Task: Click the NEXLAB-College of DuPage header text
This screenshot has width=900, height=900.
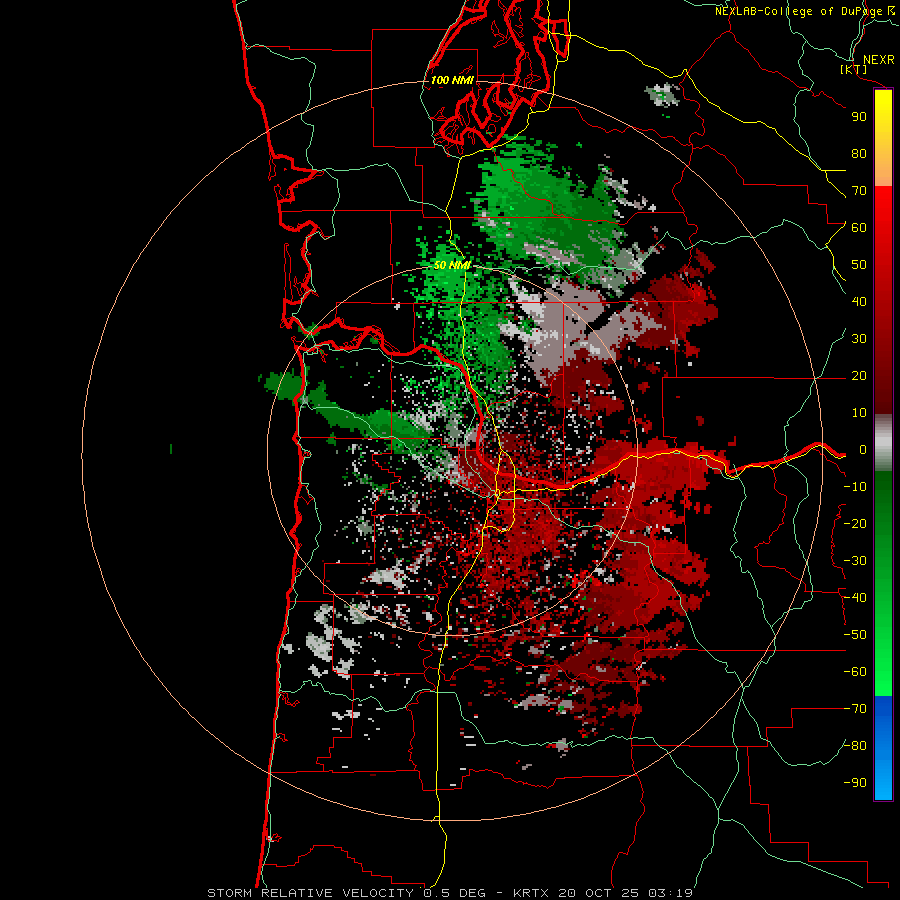Action: point(805,11)
